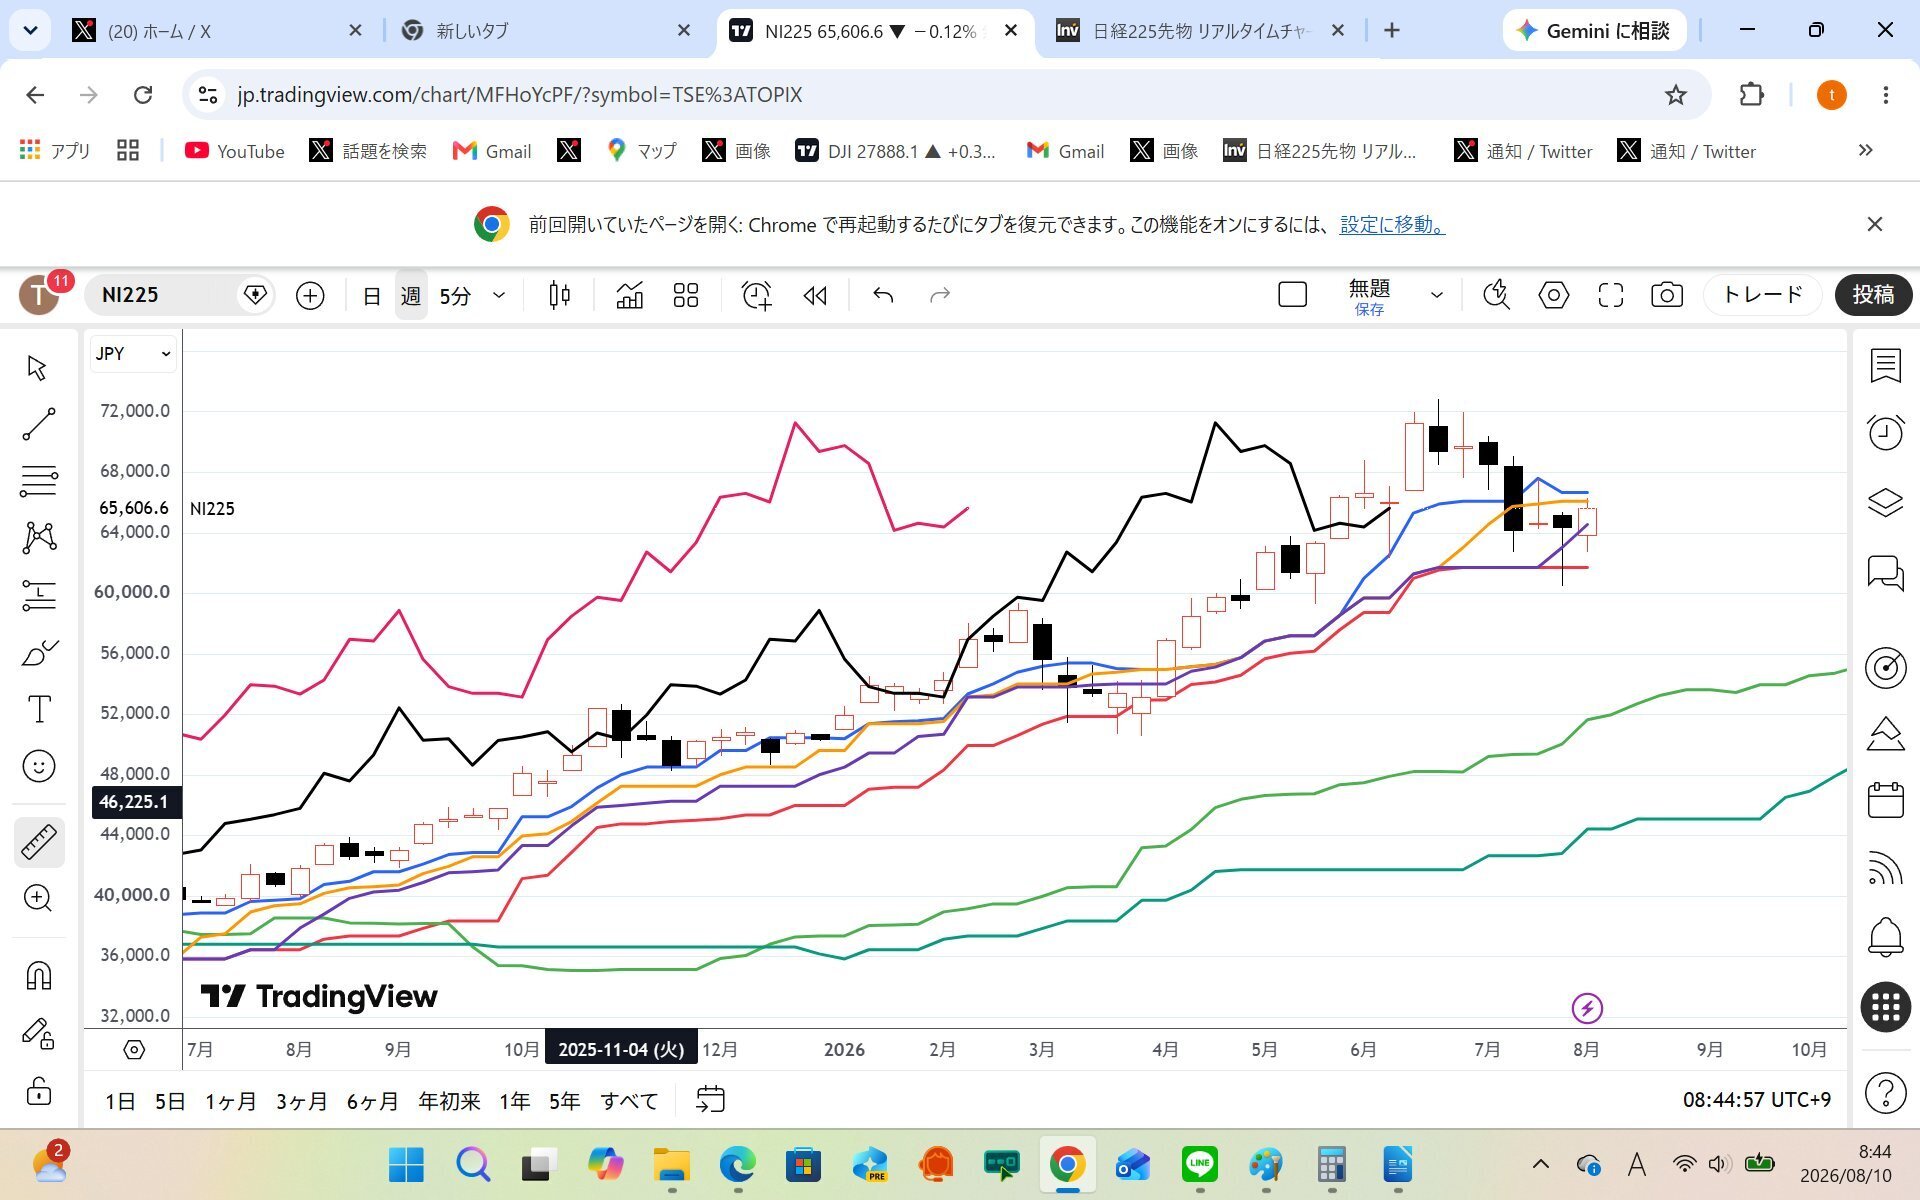The height and width of the screenshot is (1200, 1920).
Task: Expand the 無題 layout name dropdown
Action: [1437, 295]
